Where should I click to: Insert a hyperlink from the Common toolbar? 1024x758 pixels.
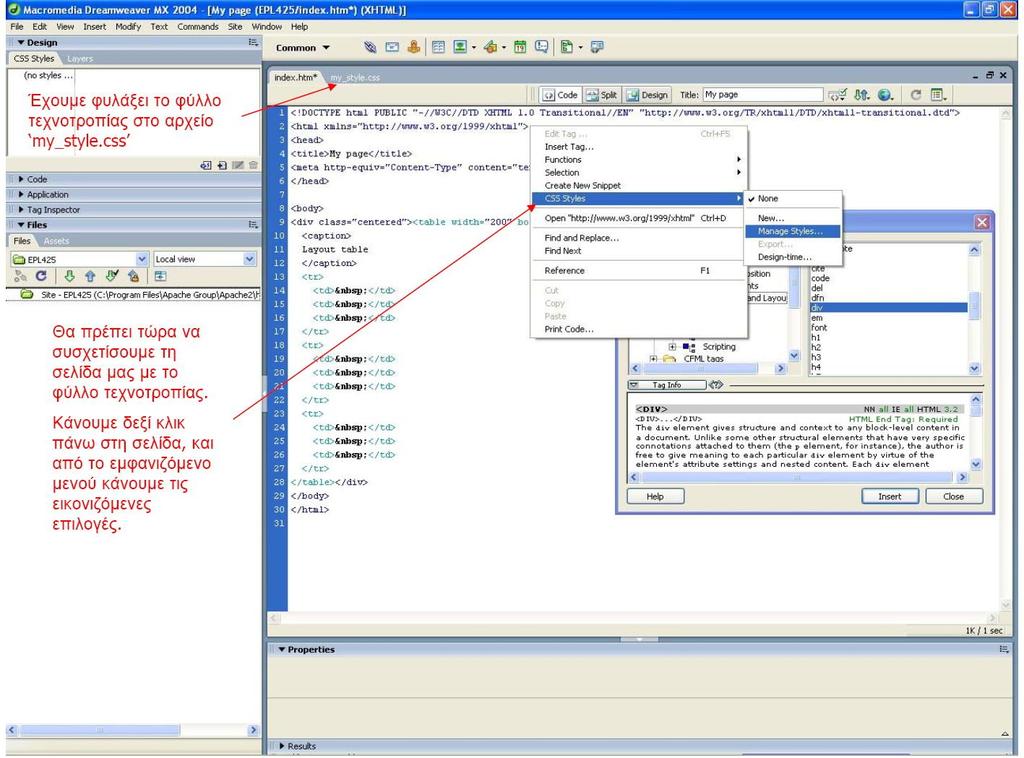pos(370,47)
